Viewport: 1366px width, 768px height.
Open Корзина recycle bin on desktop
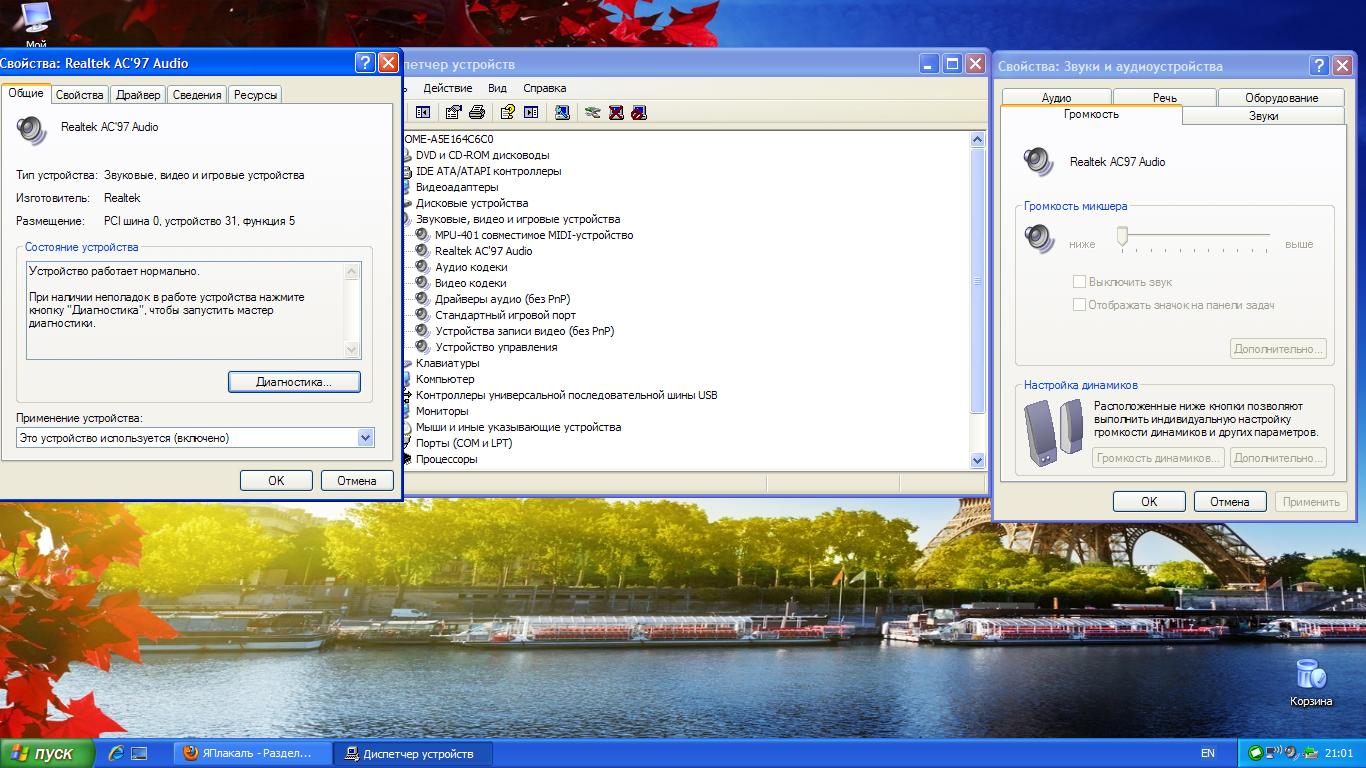click(1310, 683)
